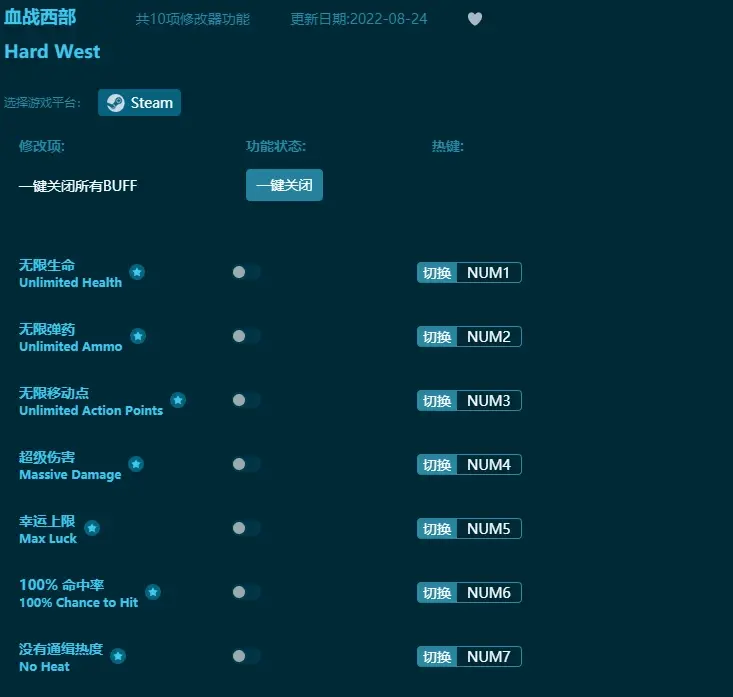Click the 选择游戏平台 label

coord(42,103)
